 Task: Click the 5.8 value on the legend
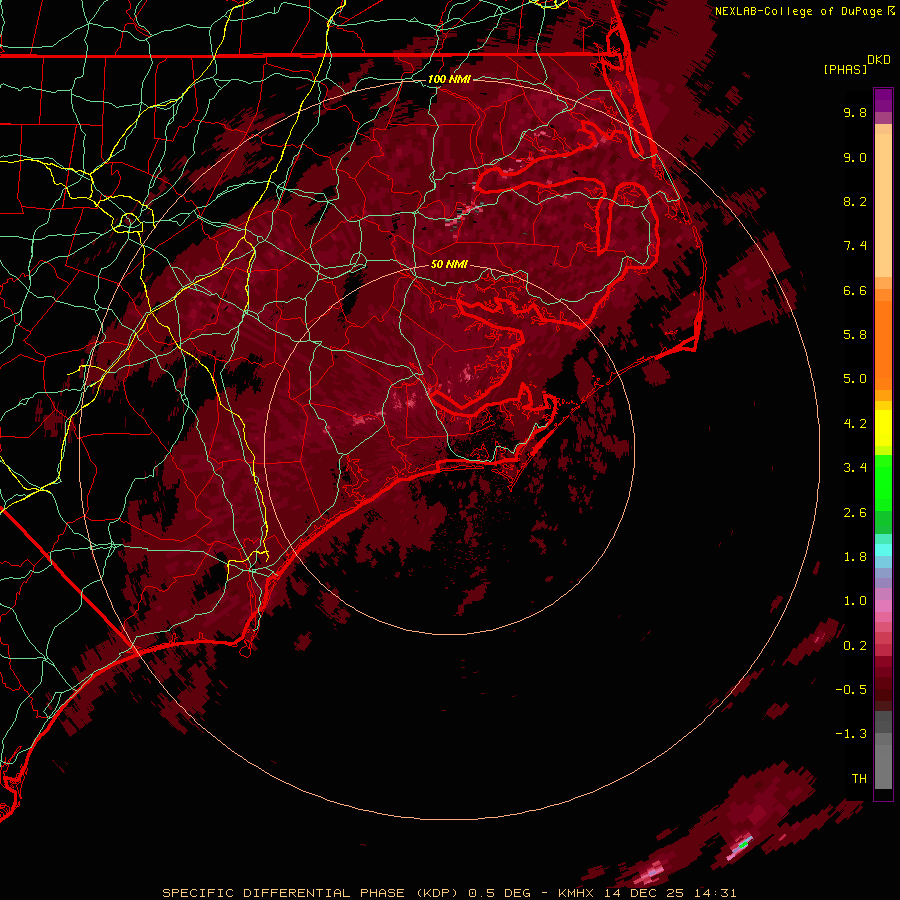tap(855, 335)
